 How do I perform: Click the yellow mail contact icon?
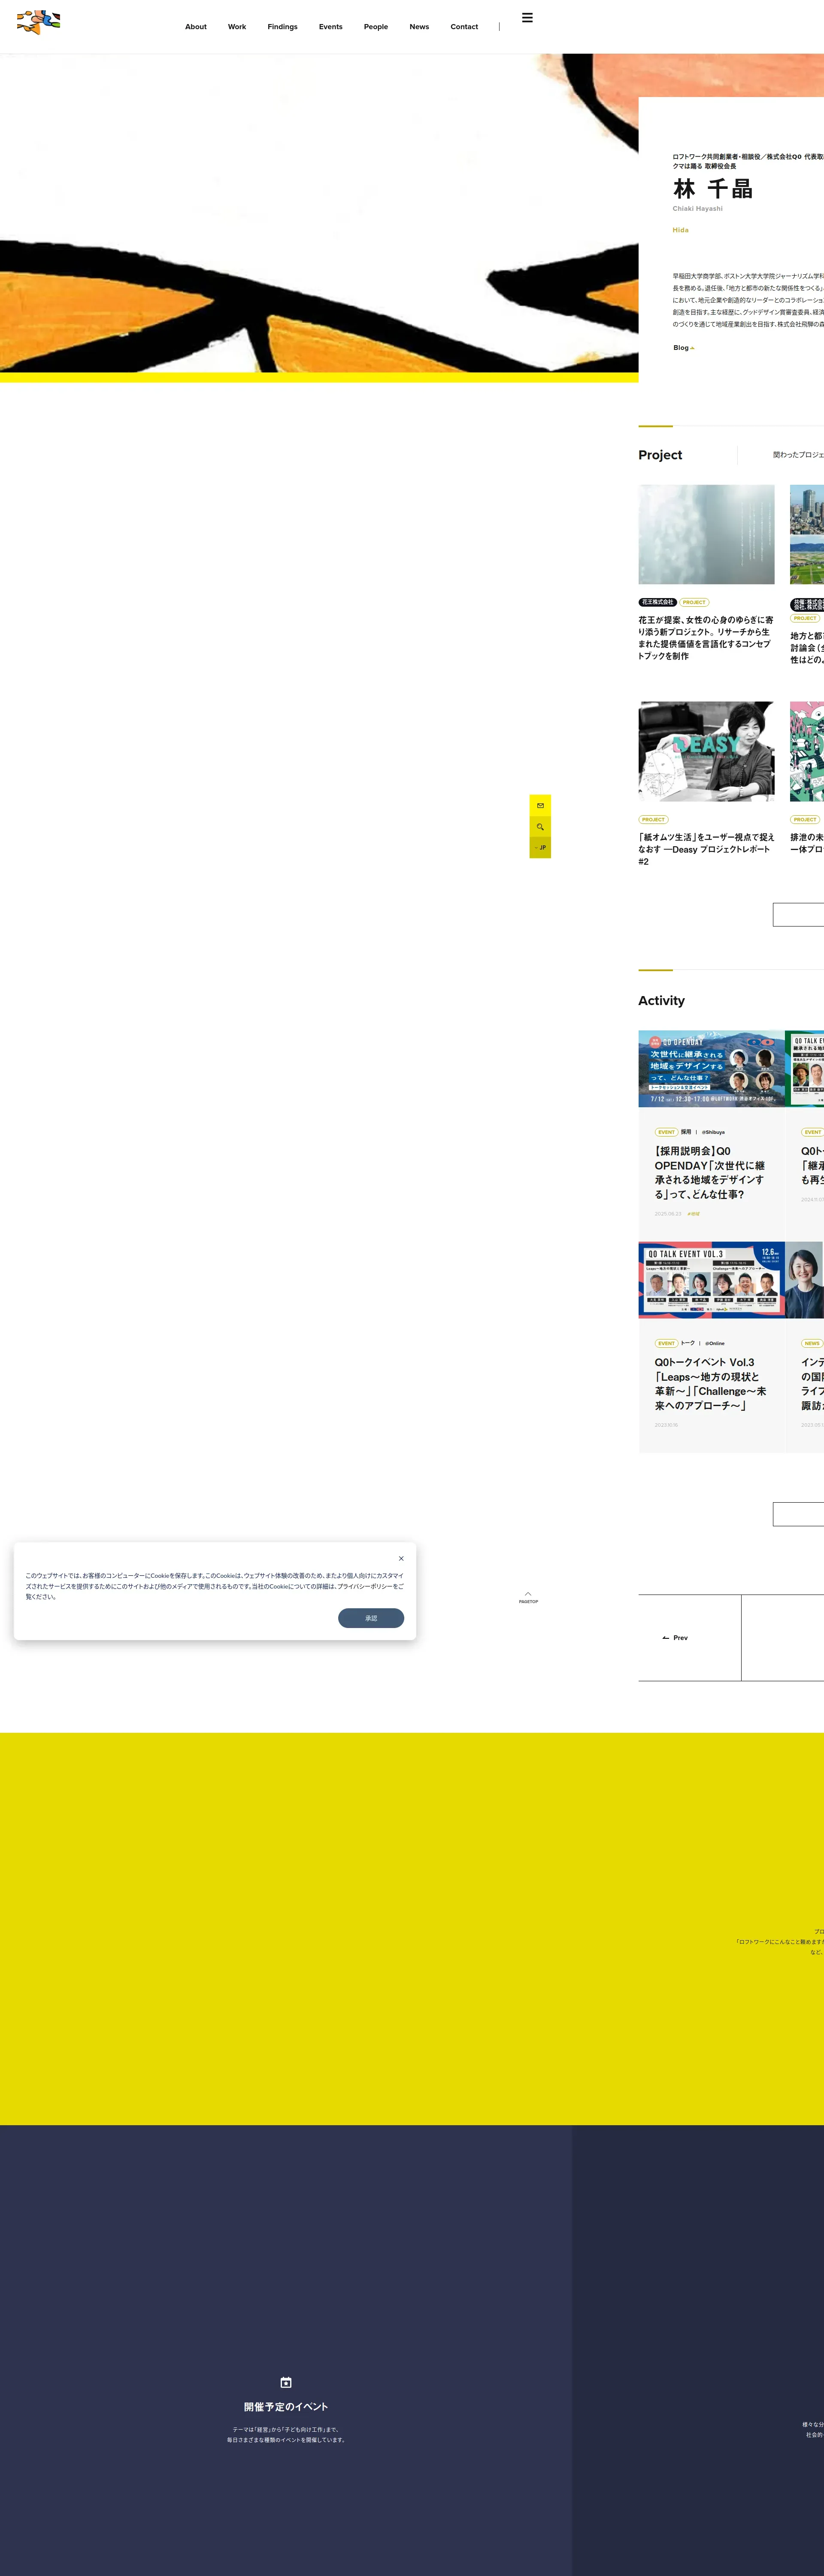click(x=540, y=805)
